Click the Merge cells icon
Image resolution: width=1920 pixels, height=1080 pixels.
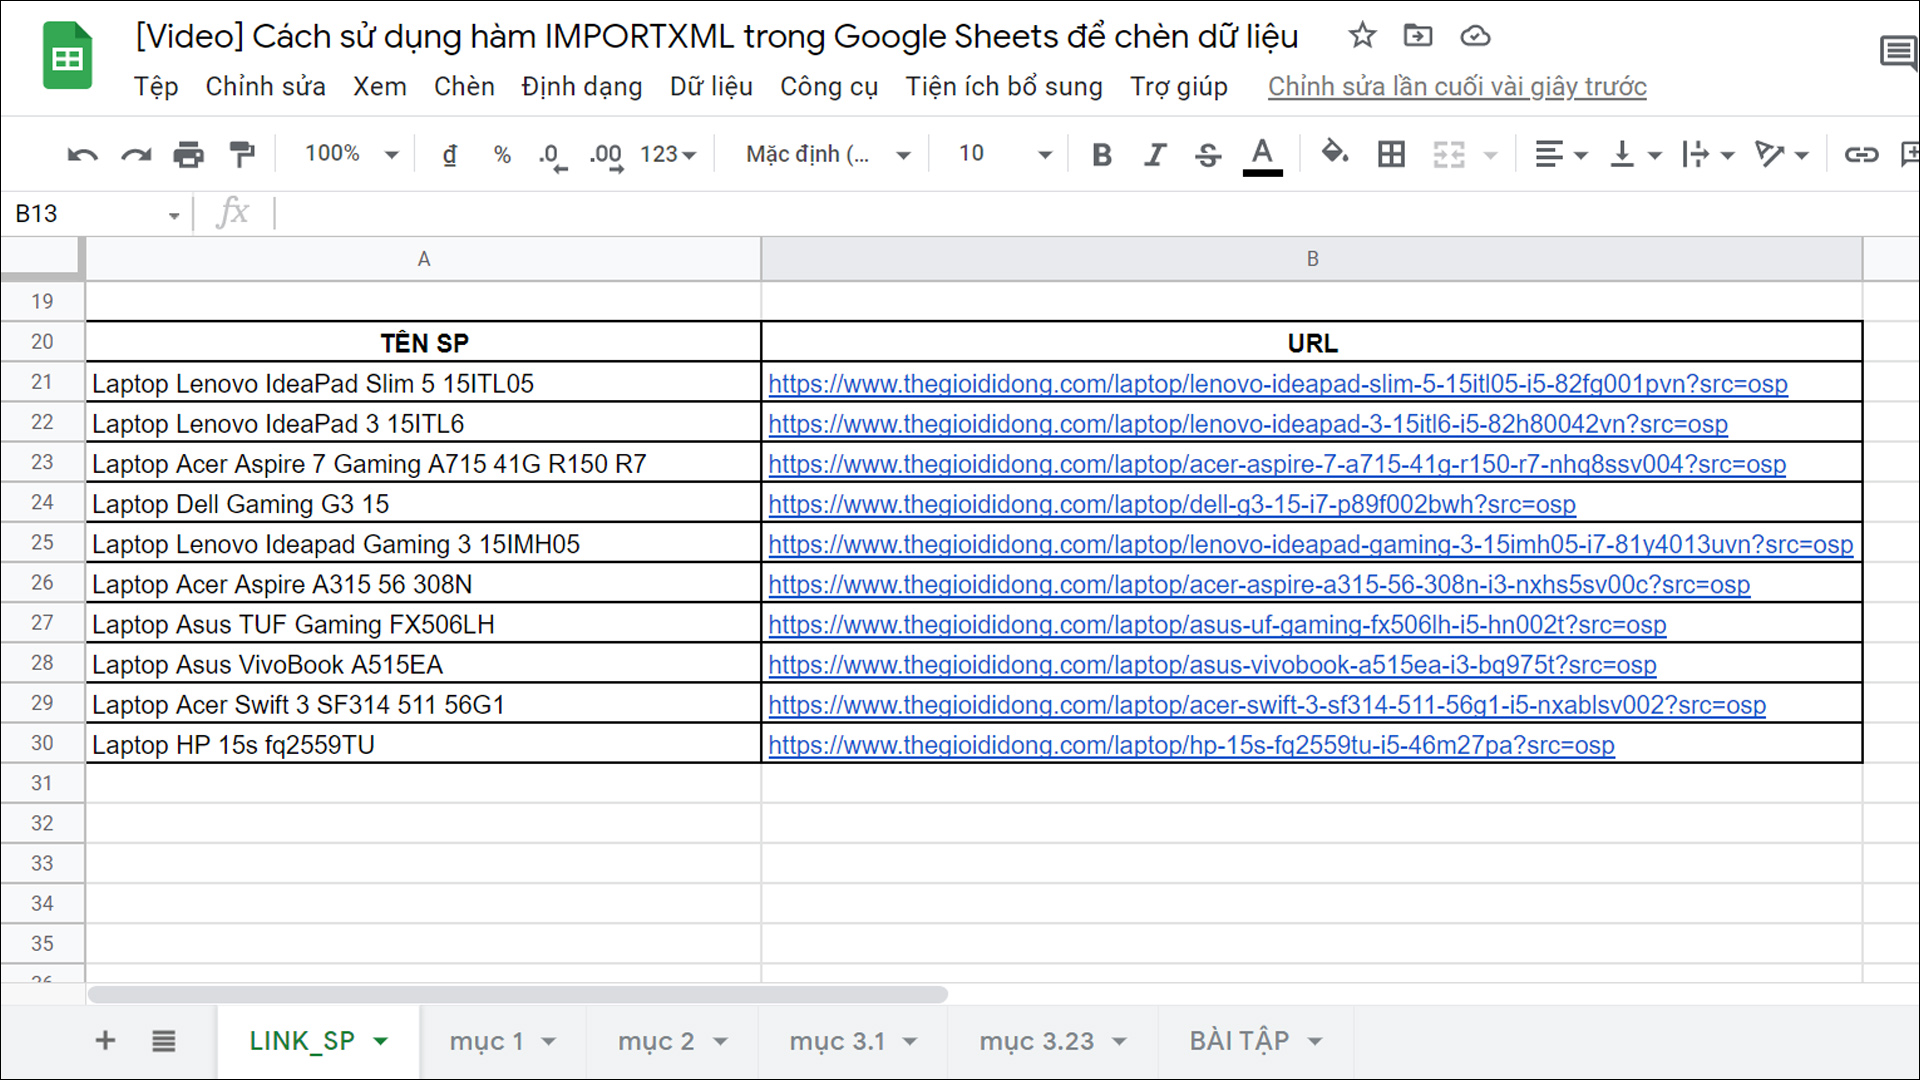pos(1448,154)
